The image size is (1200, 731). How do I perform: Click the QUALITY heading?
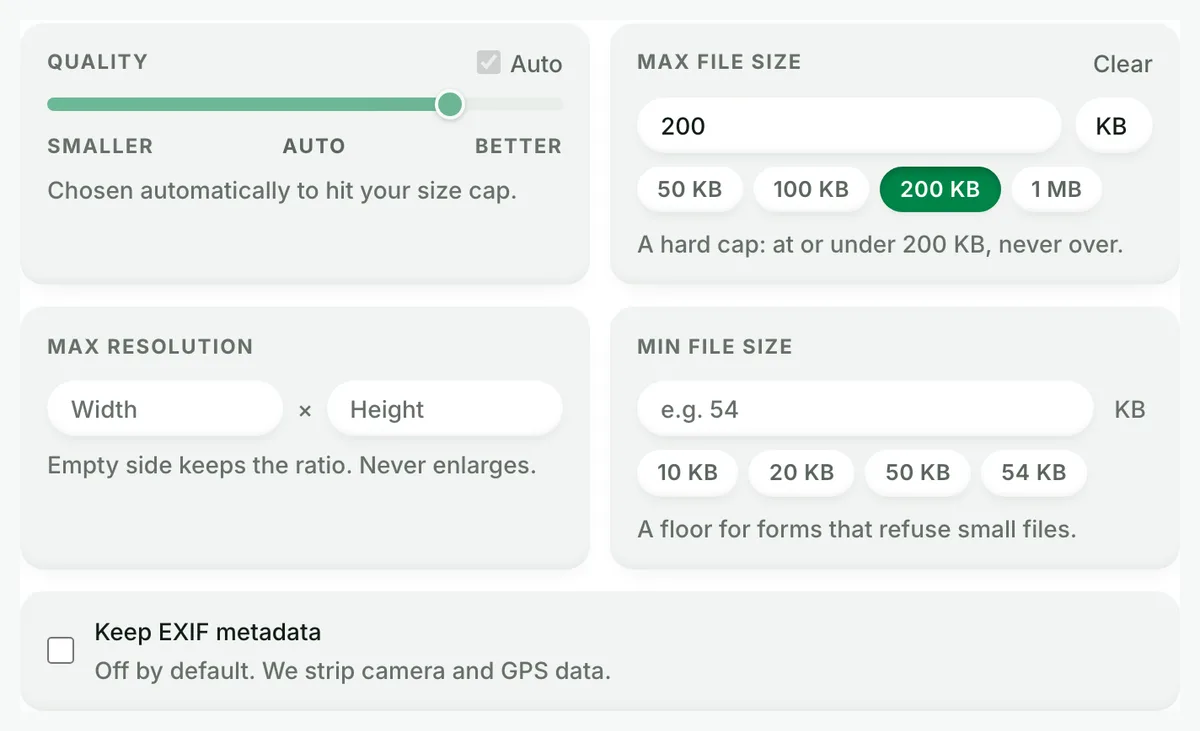[x=98, y=62]
